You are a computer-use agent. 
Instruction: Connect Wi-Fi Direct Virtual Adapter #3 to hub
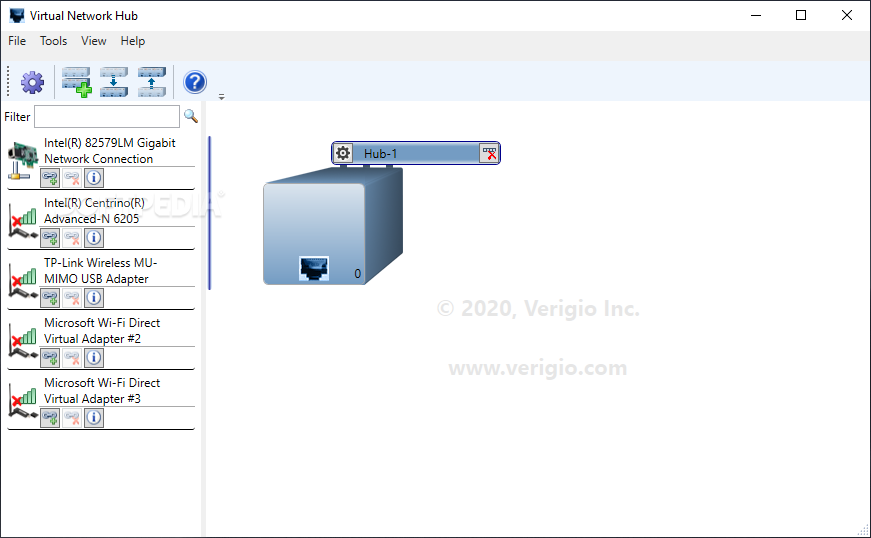click(x=50, y=418)
